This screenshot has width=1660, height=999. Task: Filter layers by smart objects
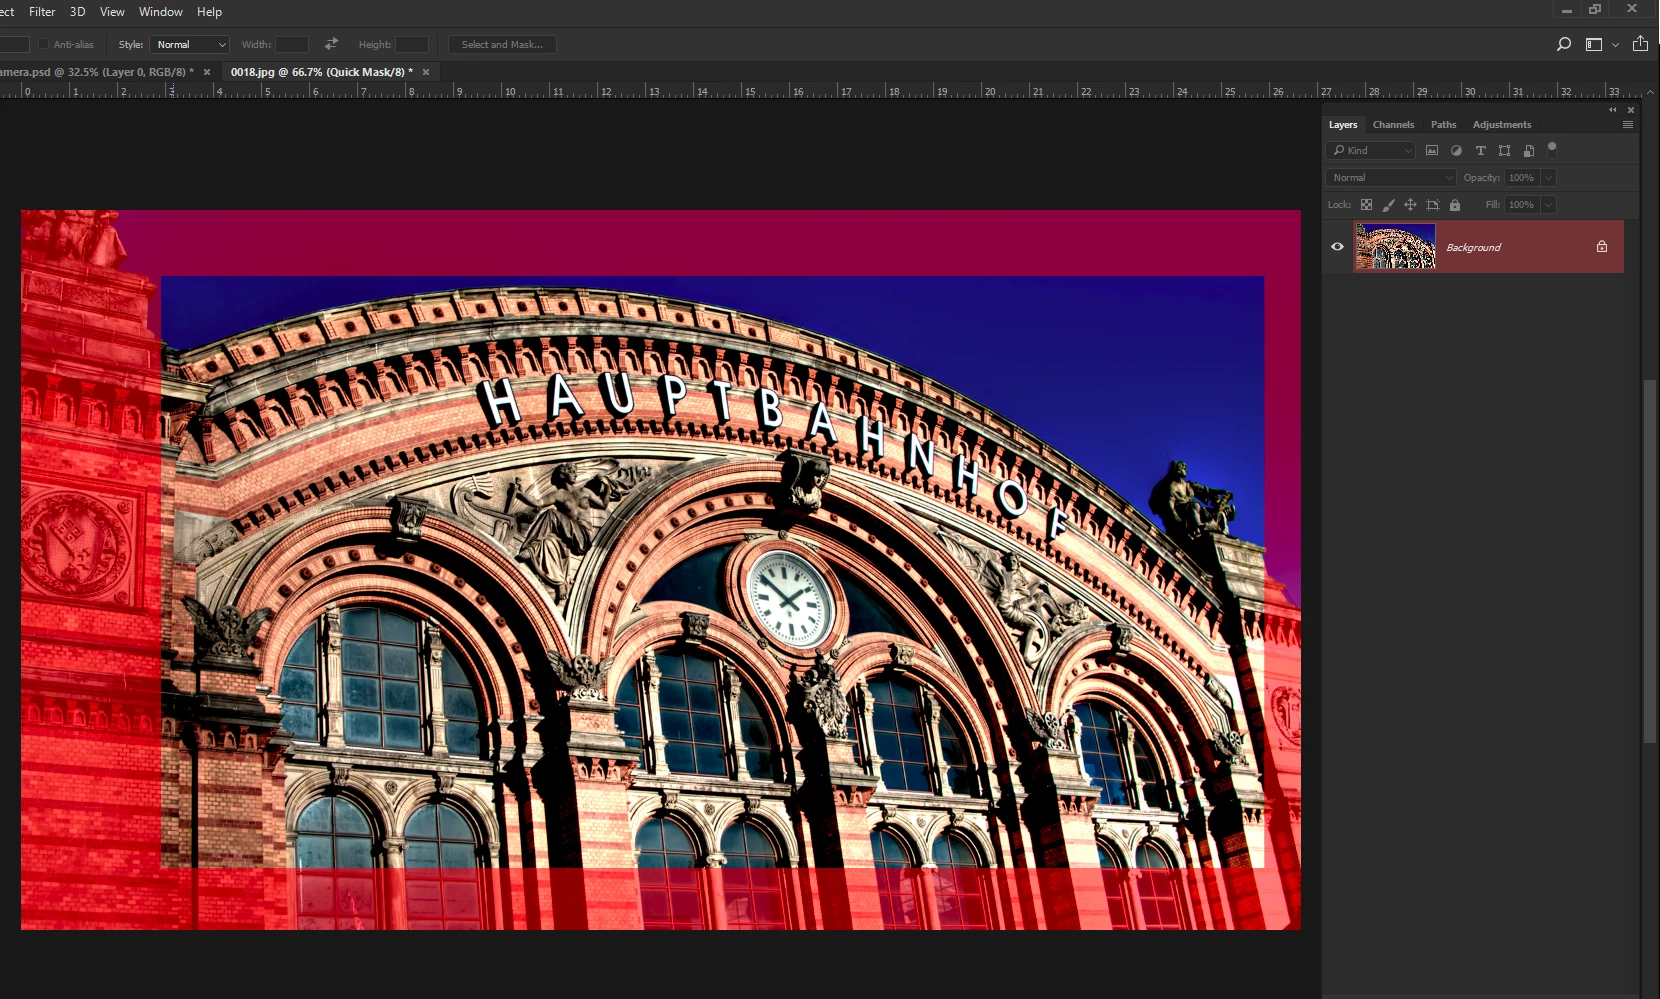click(1528, 150)
